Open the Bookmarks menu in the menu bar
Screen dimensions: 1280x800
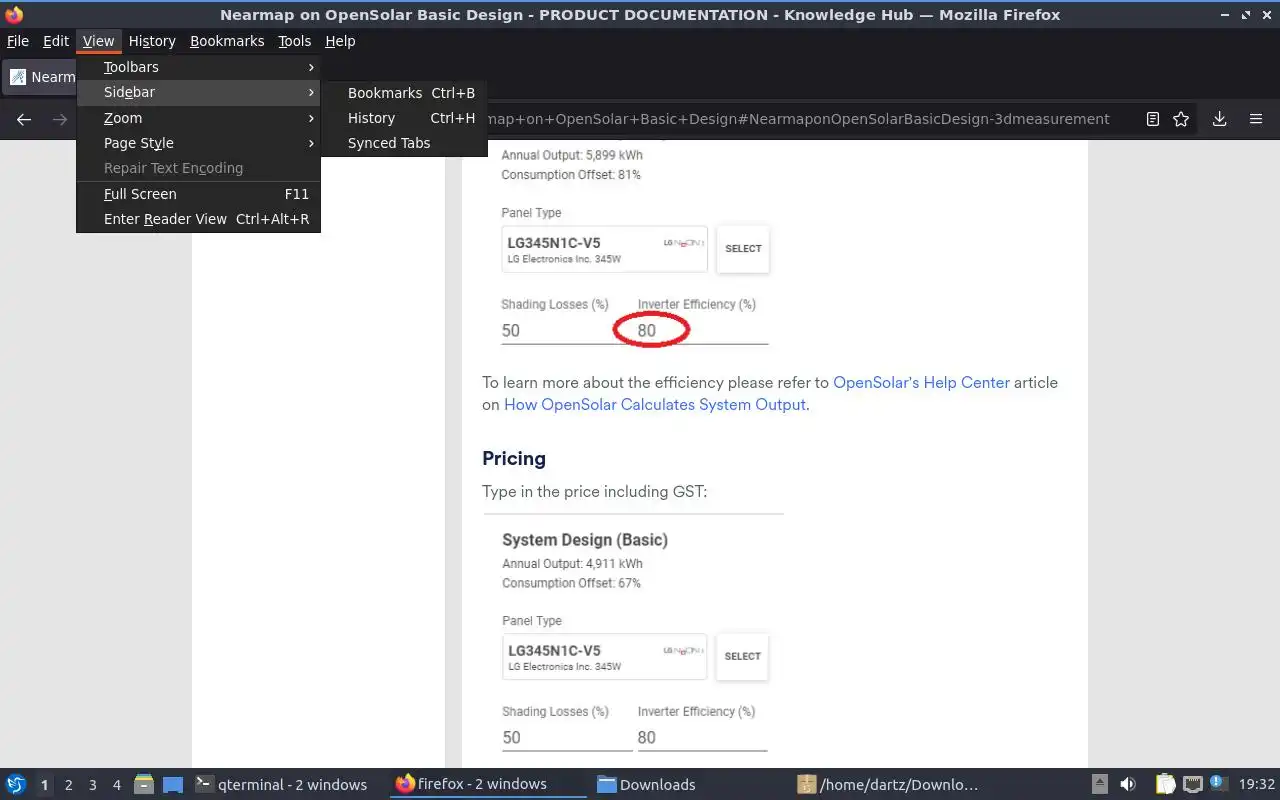coord(227,41)
